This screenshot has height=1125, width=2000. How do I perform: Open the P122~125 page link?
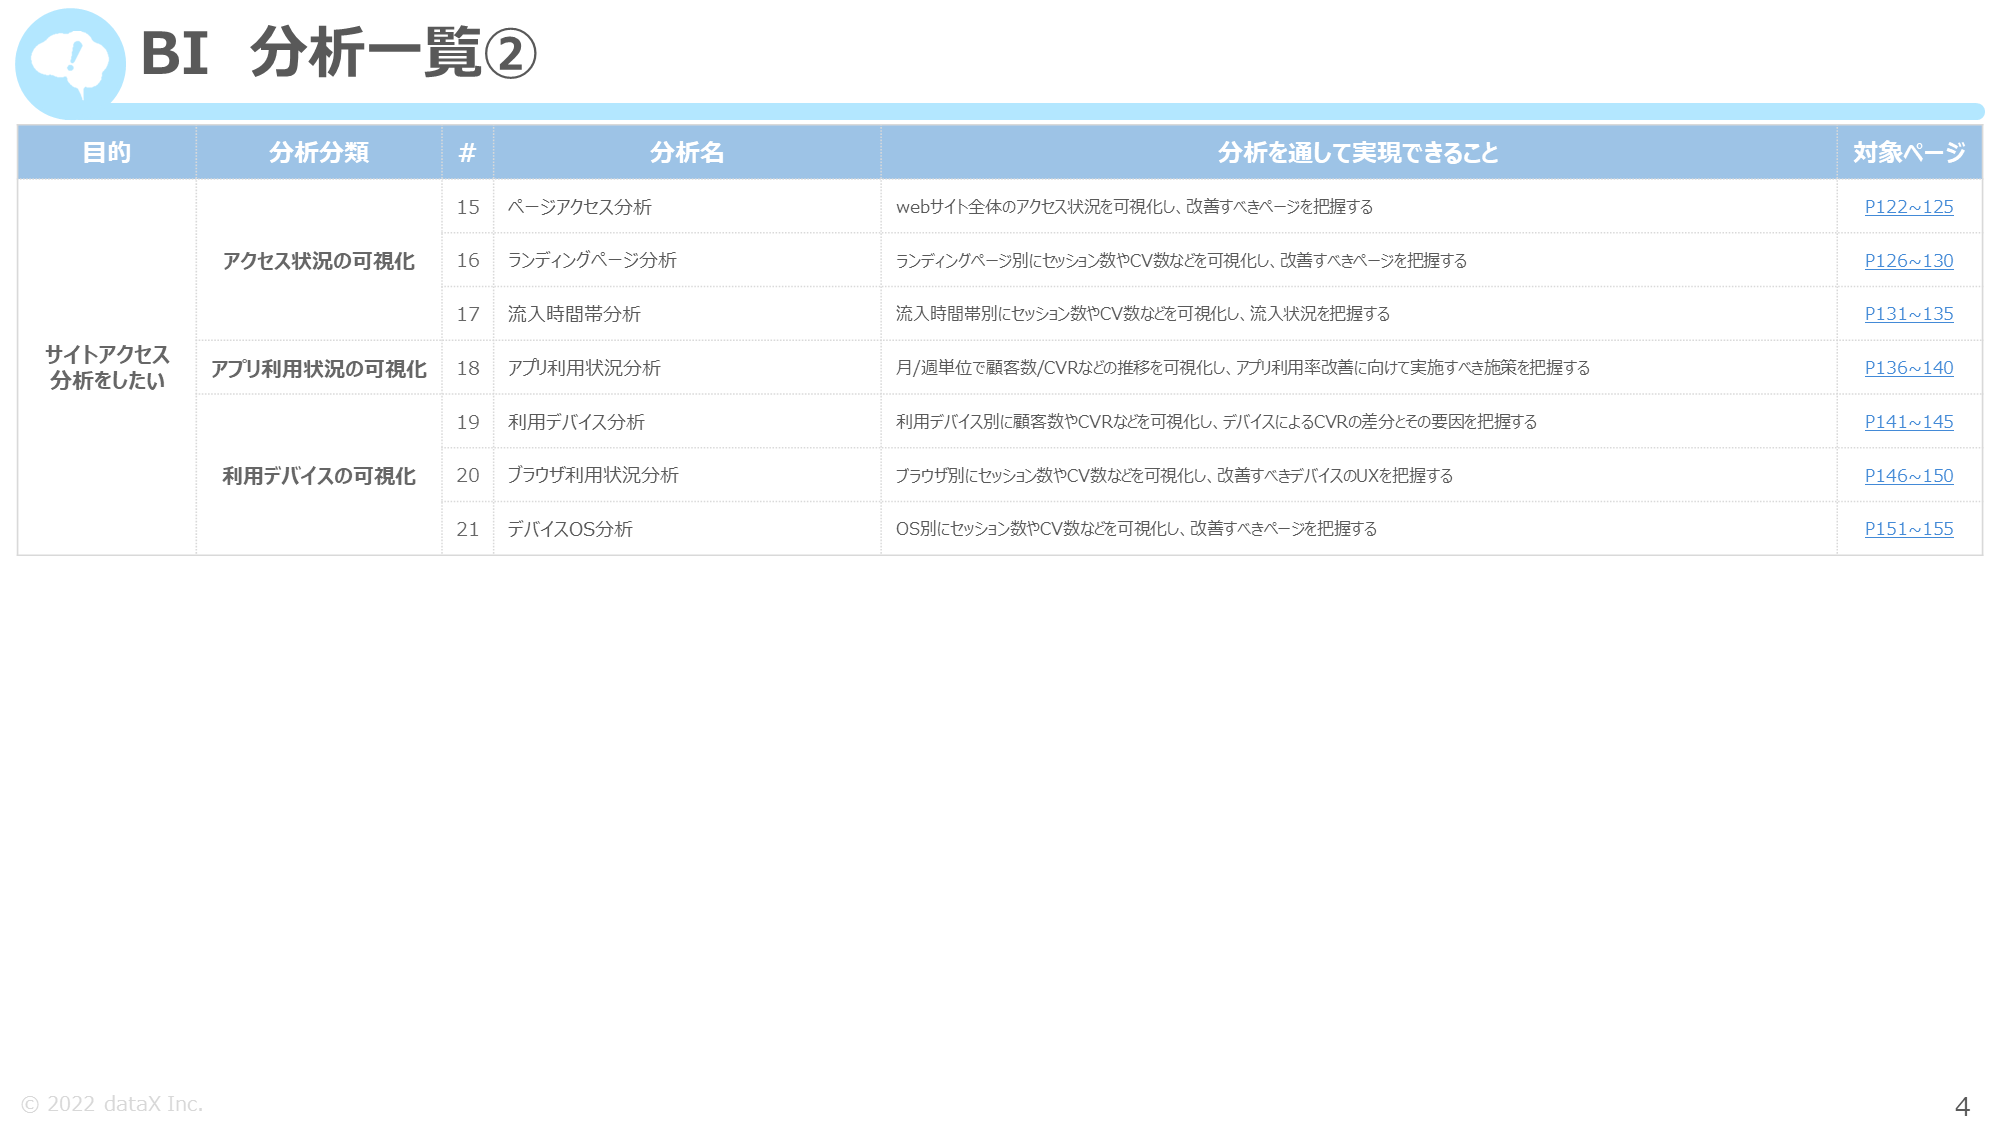[1908, 207]
